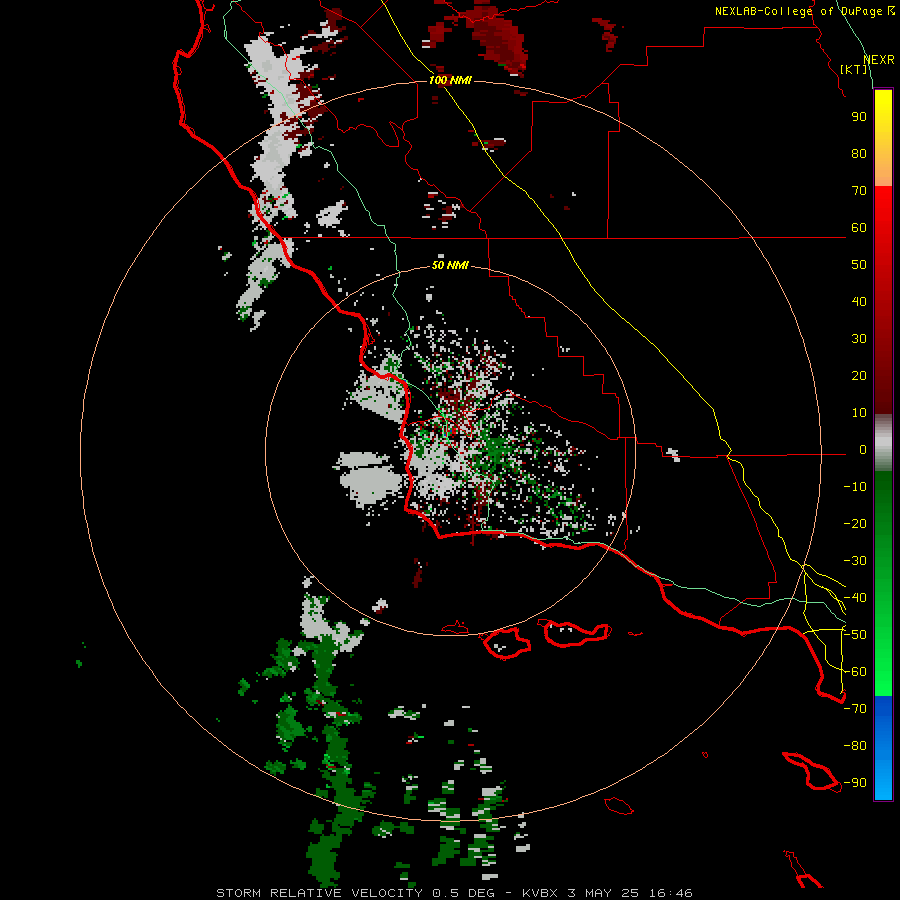Click the positive "70" scale value

859,191
